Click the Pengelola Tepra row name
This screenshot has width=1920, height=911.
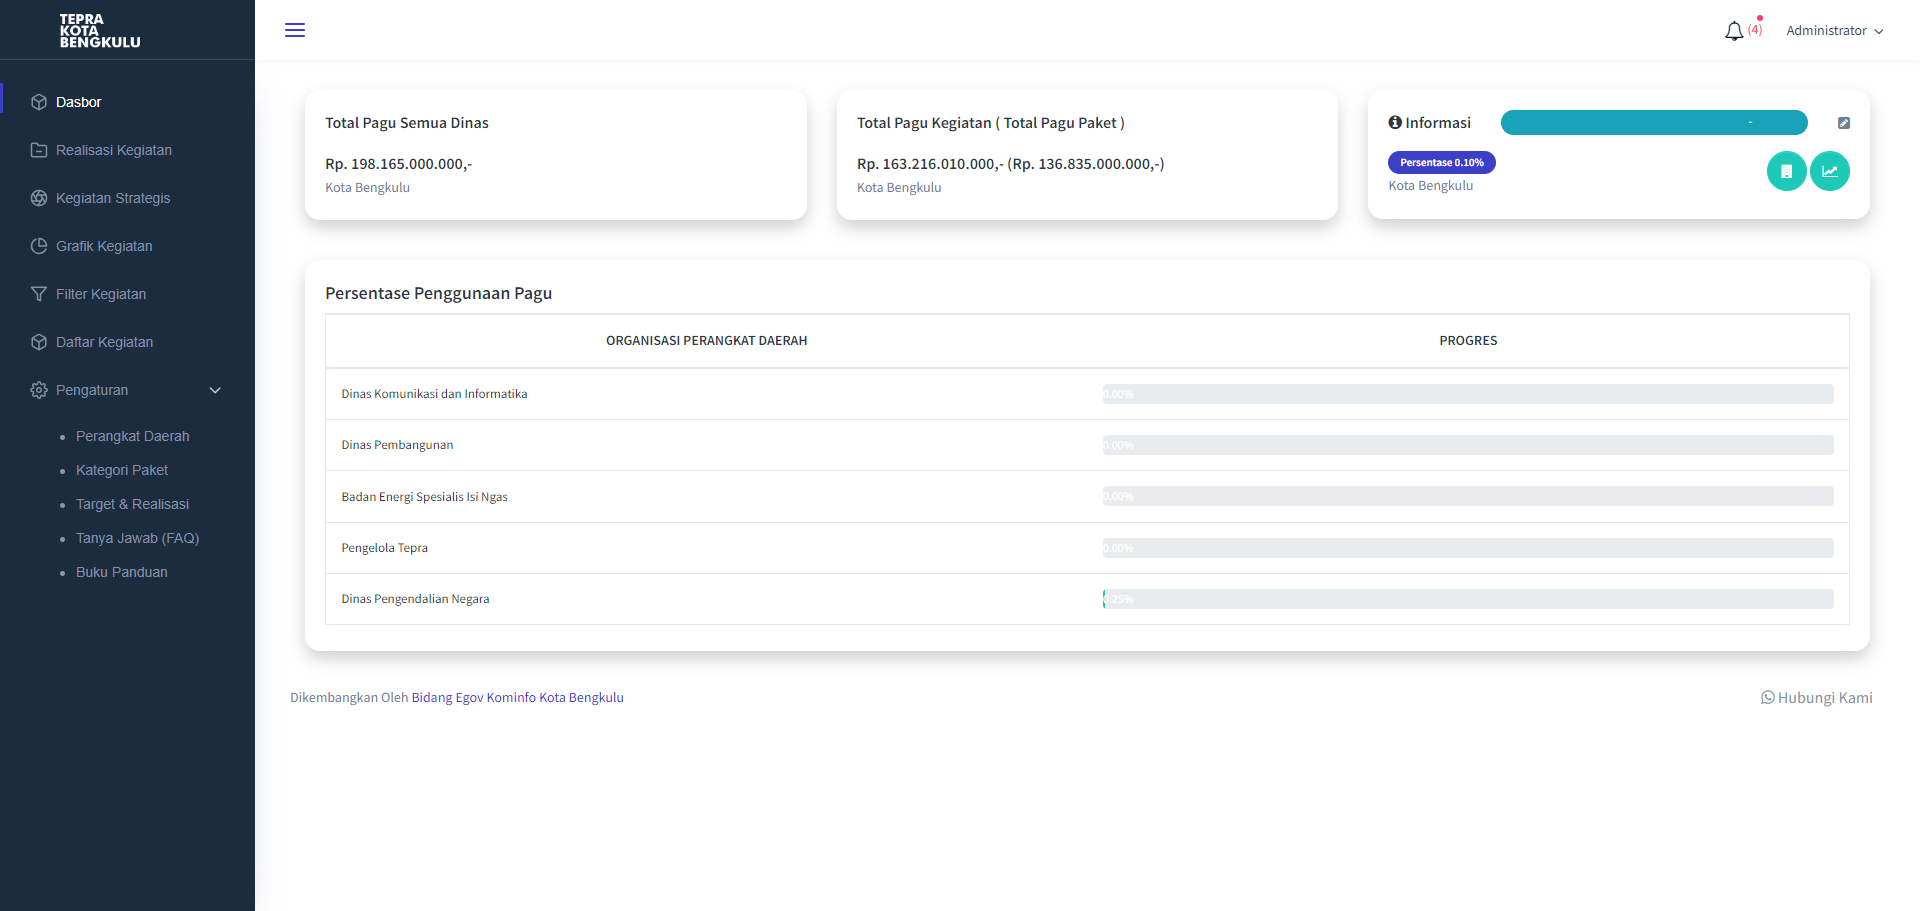[384, 548]
